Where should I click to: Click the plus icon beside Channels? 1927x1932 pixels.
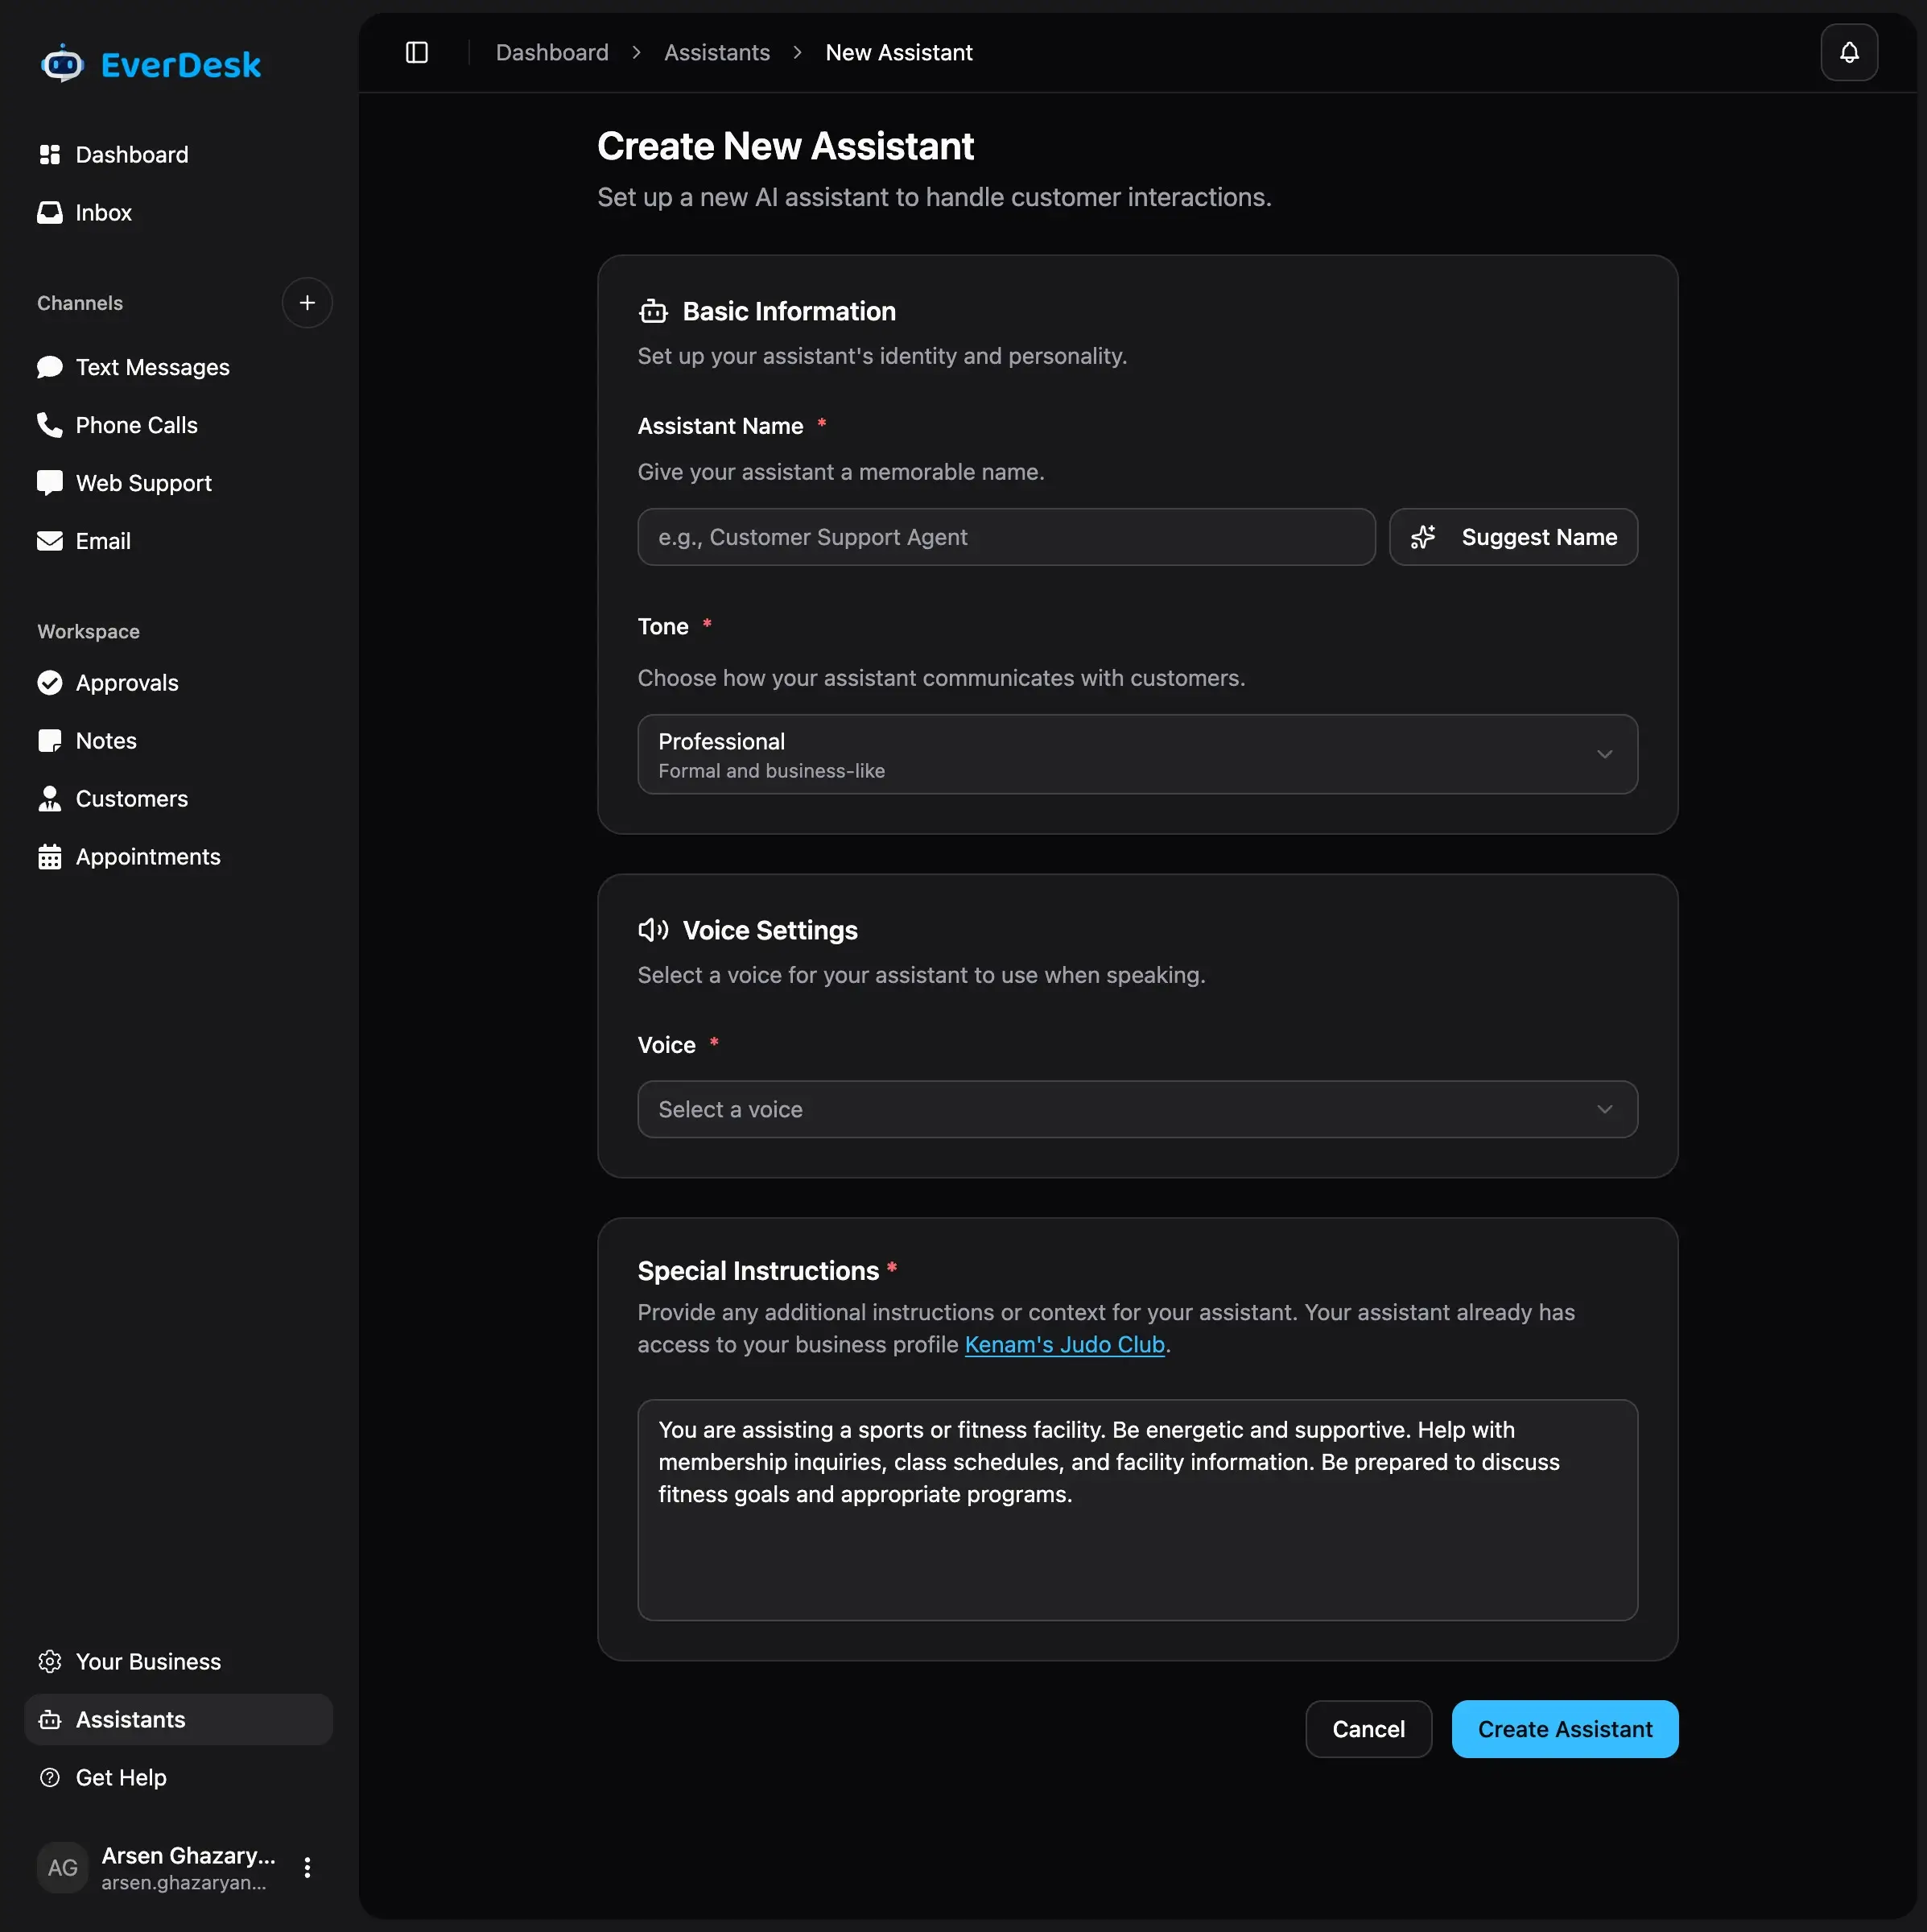click(307, 302)
